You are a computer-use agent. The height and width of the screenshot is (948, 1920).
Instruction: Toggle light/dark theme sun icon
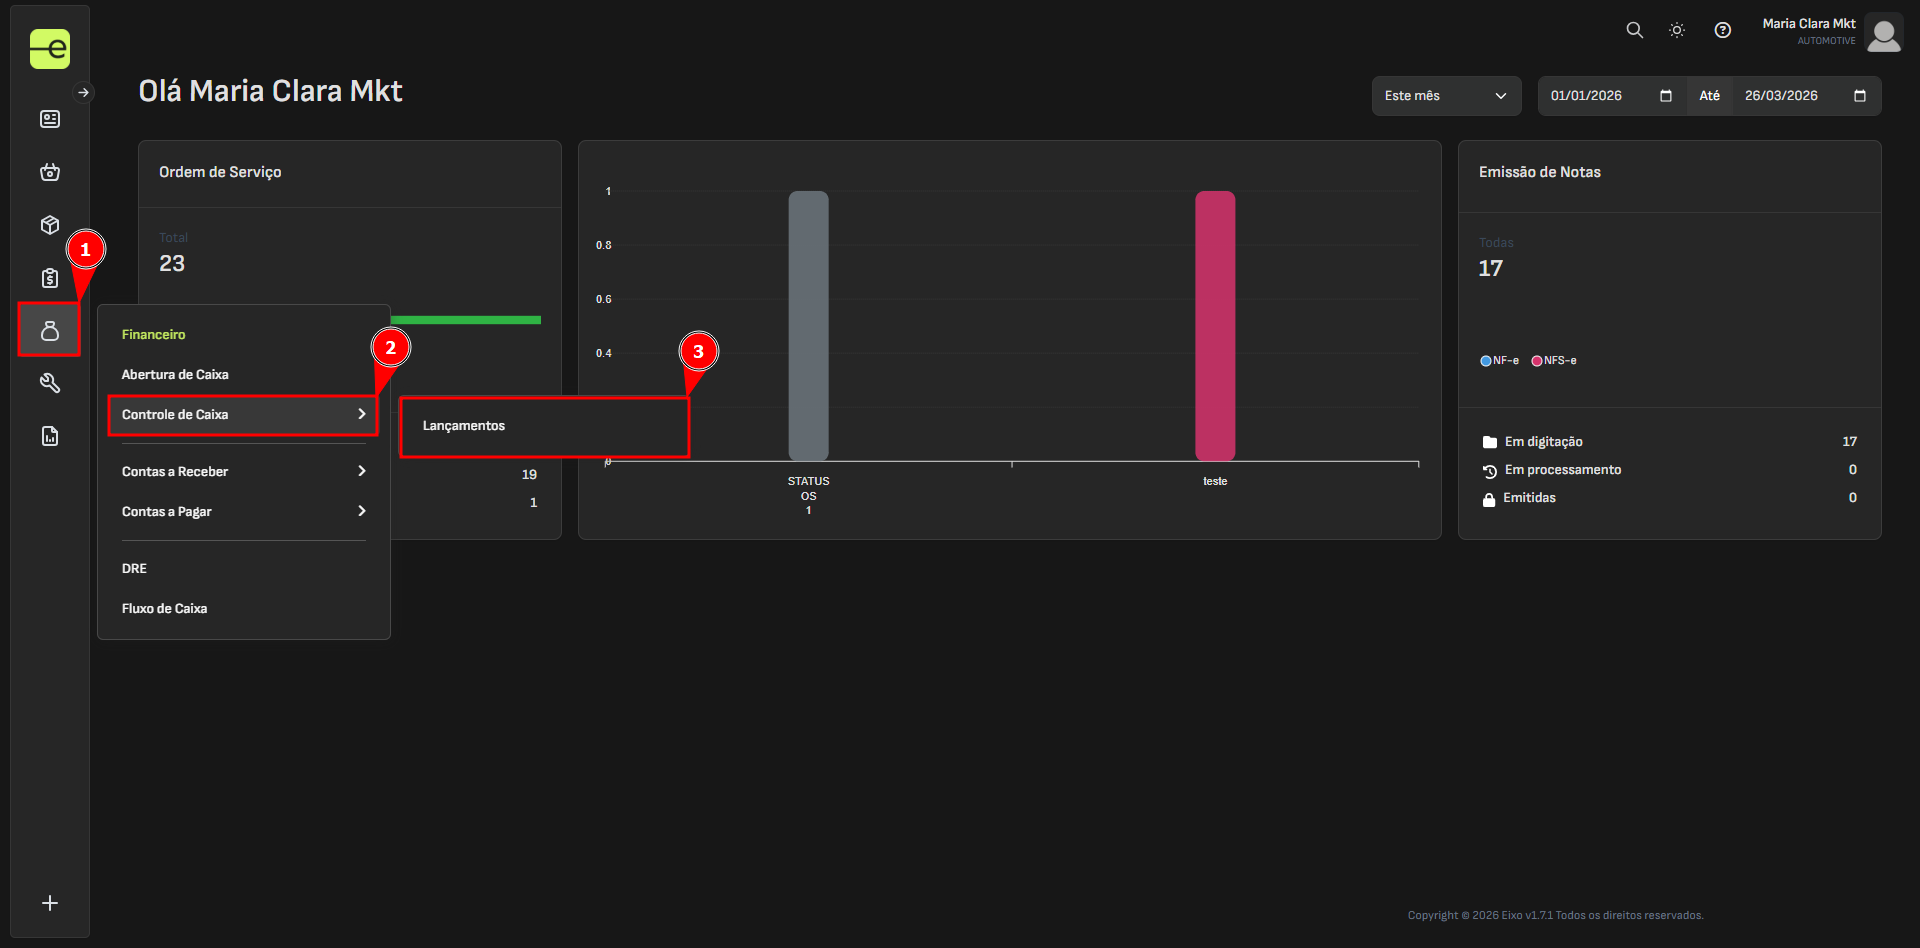pyautogui.click(x=1677, y=30)
